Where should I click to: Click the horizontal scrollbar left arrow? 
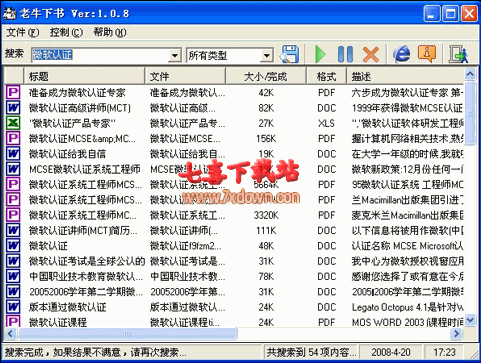[x=10, y=333]
